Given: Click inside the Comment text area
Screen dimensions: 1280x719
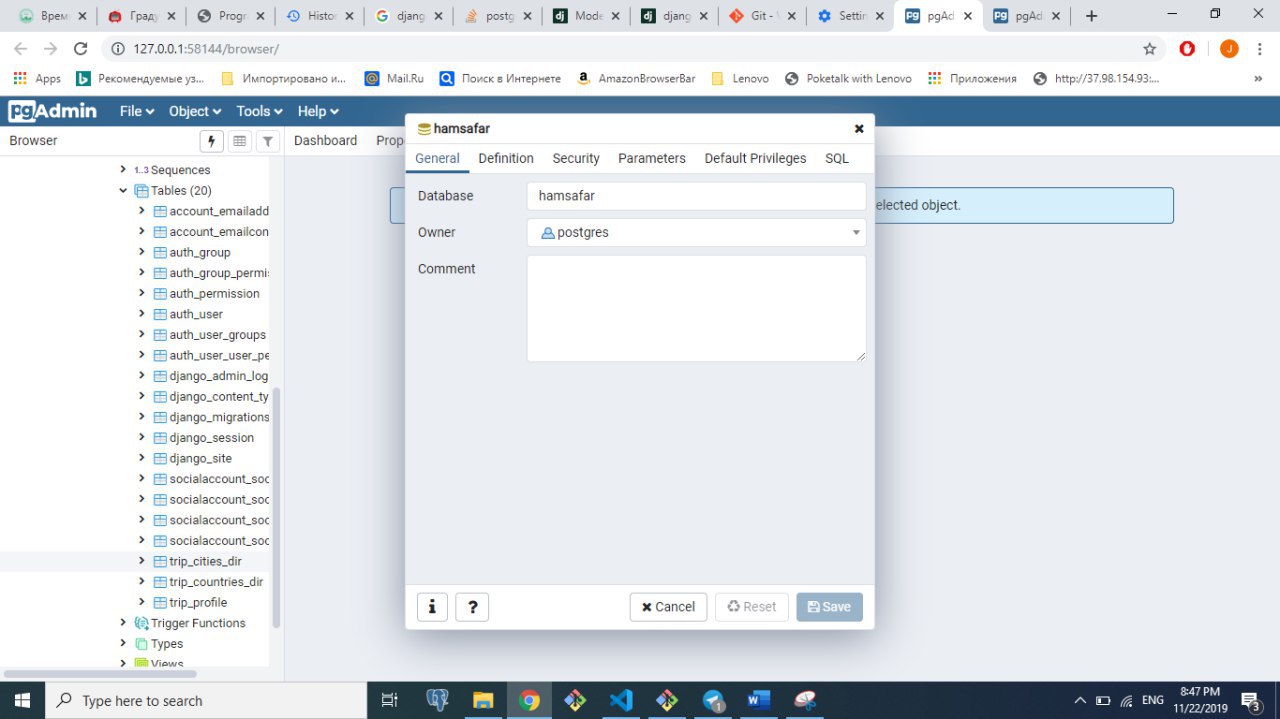Looking at the screenshot, I should click(x=696, y=308).
